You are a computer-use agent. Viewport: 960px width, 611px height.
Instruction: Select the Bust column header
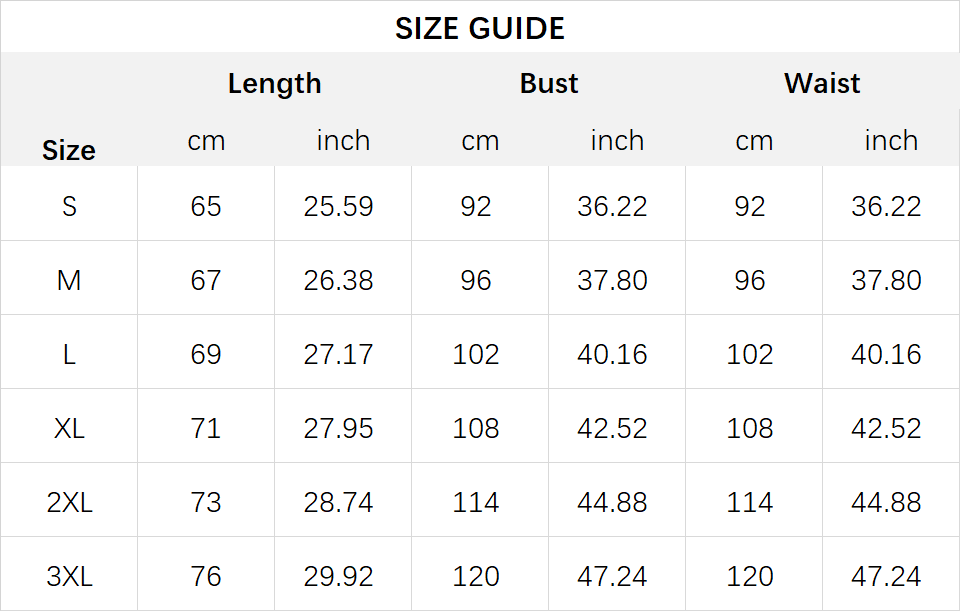(x=549, y=83)
